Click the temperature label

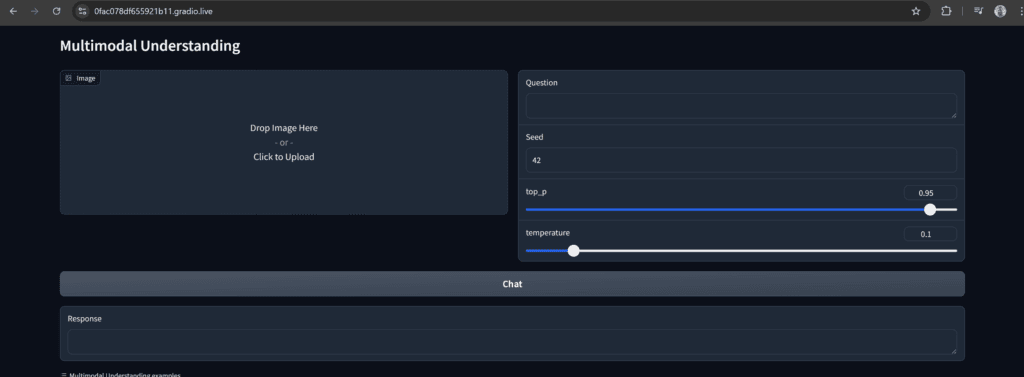point(547,233)
